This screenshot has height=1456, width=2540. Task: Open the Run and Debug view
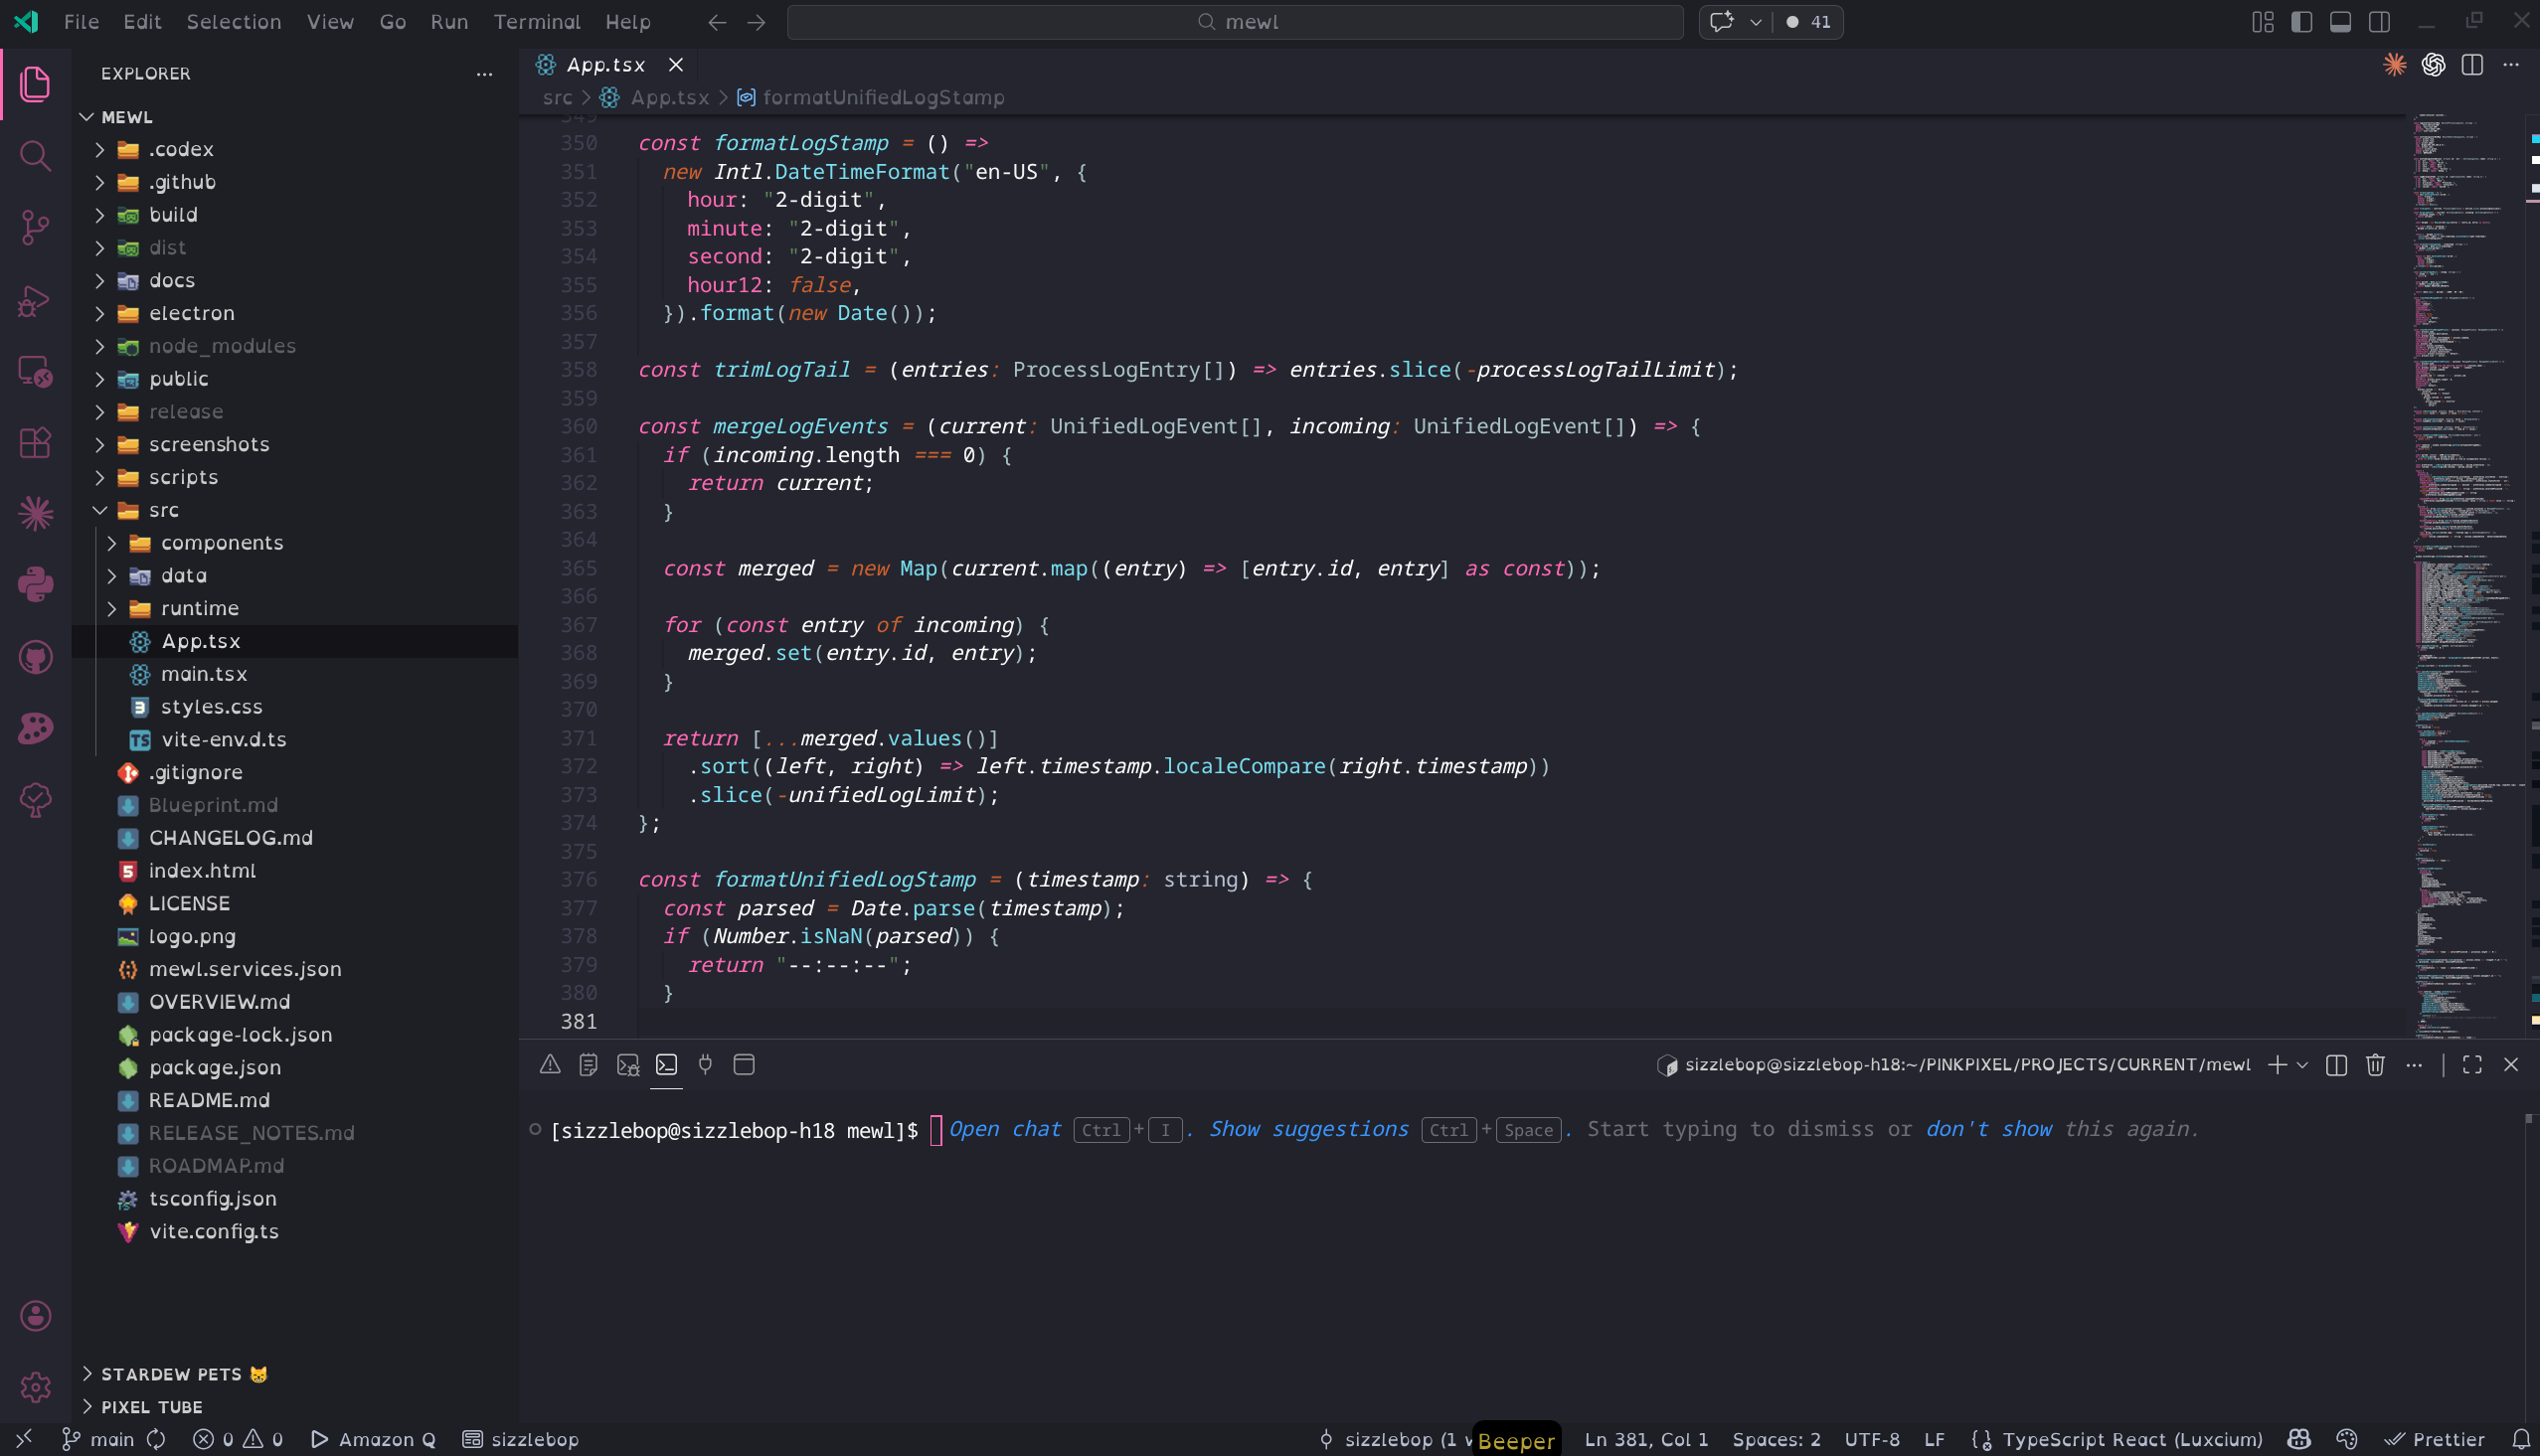[35, 300]
